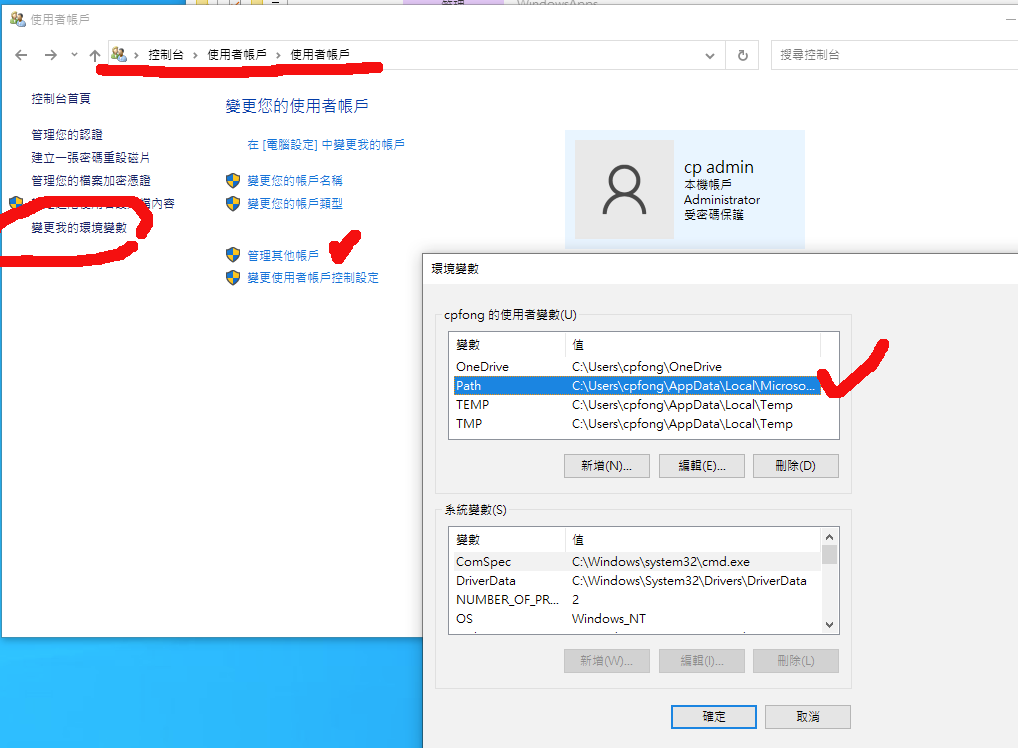Click 變更您的帳戶名稱 link
Viewport: 1018px width, 748px height.
295,180
